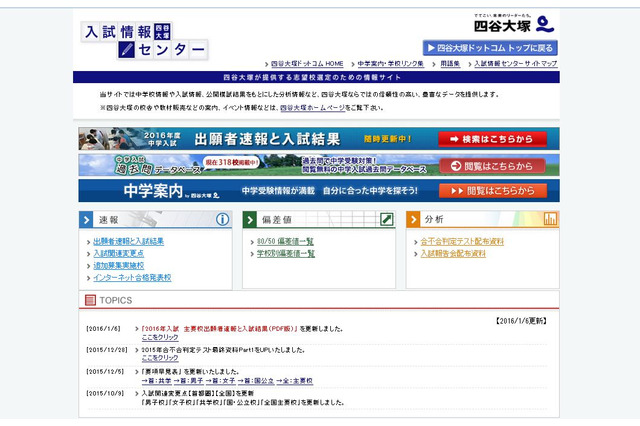This screenshot has width=640, height=426.
Task: Click 閲覧はこちらから on the 中学案内 banner
Action: coord(493,191)
